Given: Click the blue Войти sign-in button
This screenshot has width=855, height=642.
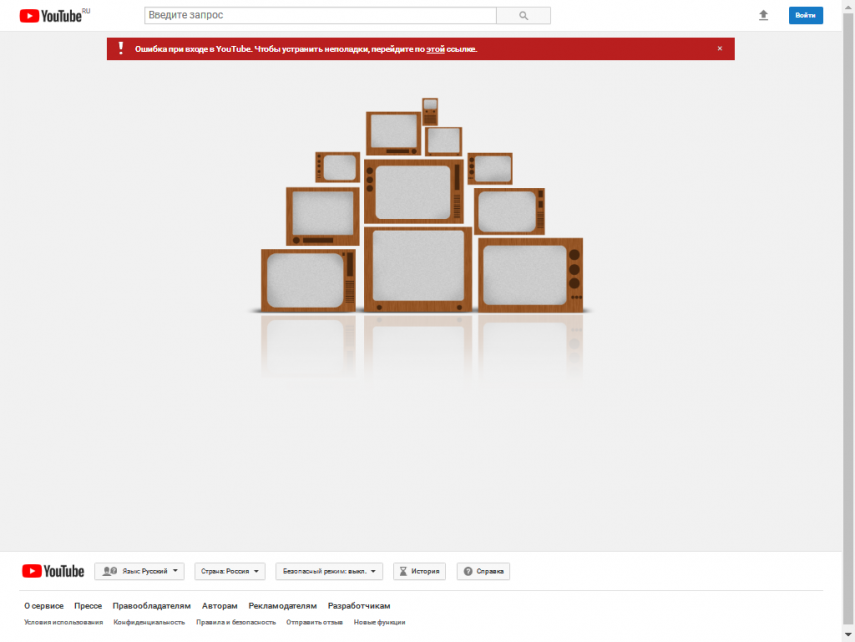Looking at the screenshot, I should click(x=805, y=16).
